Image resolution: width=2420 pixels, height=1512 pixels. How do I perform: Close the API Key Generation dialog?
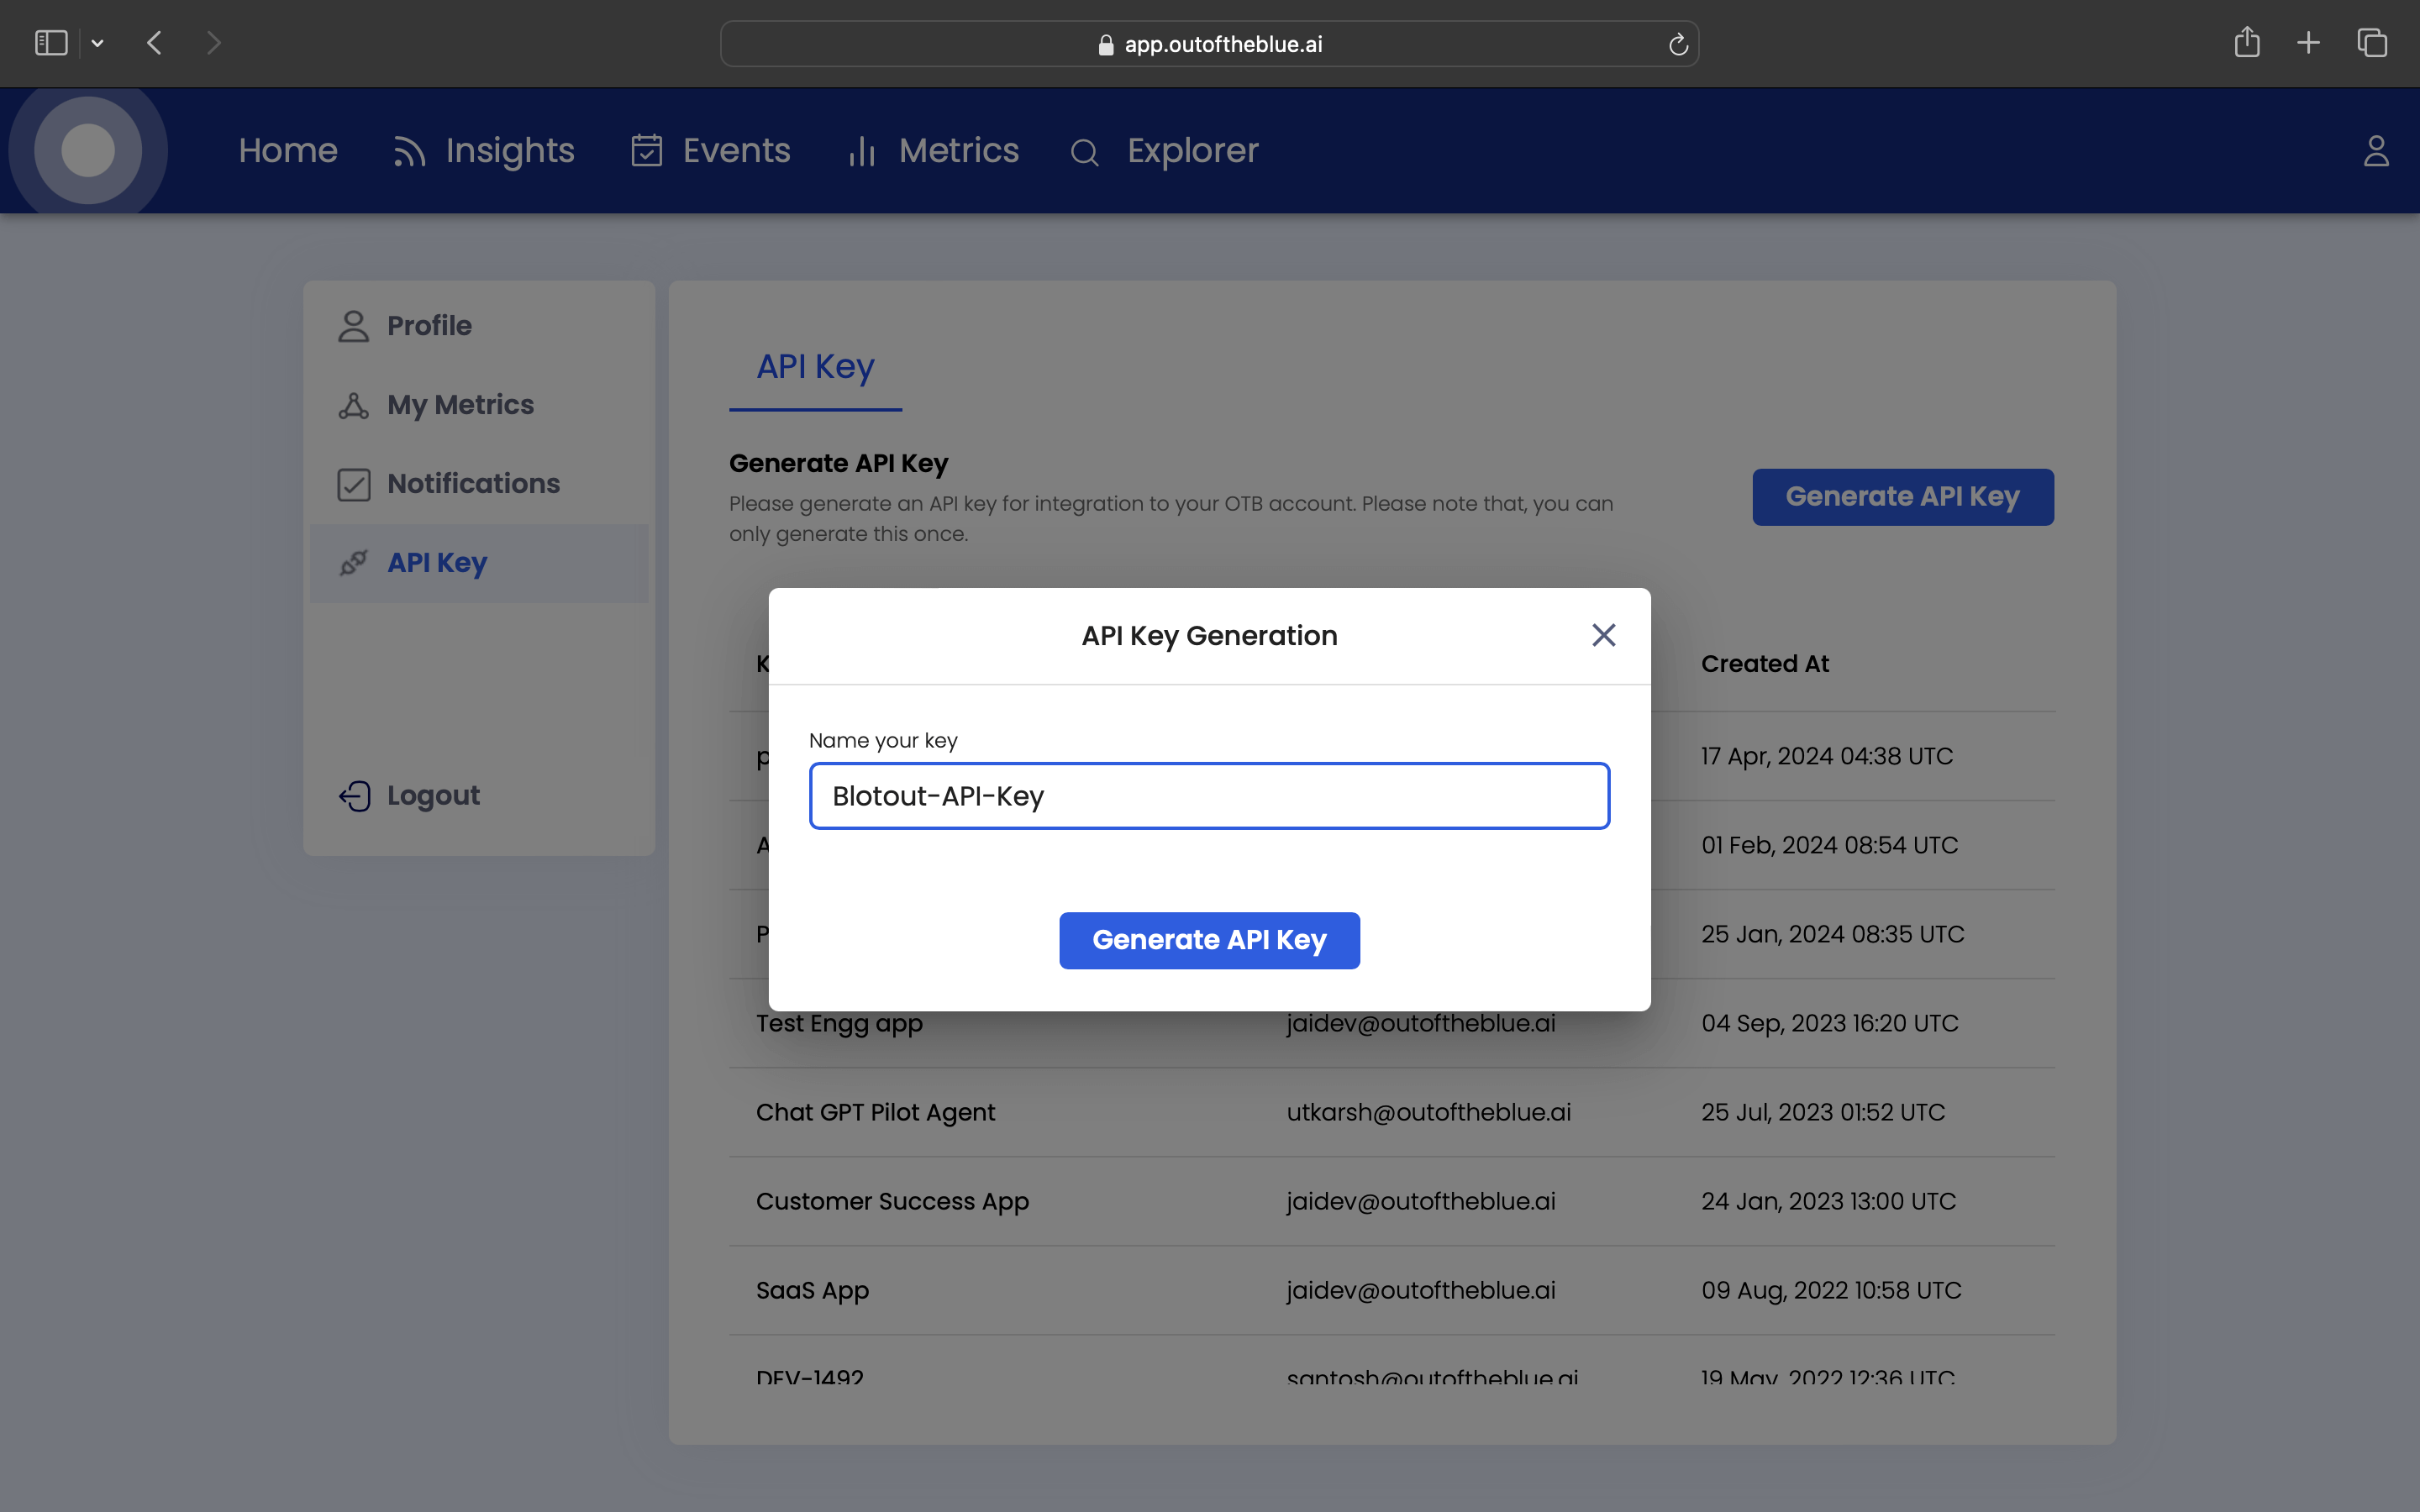(x=1603, y=635)
